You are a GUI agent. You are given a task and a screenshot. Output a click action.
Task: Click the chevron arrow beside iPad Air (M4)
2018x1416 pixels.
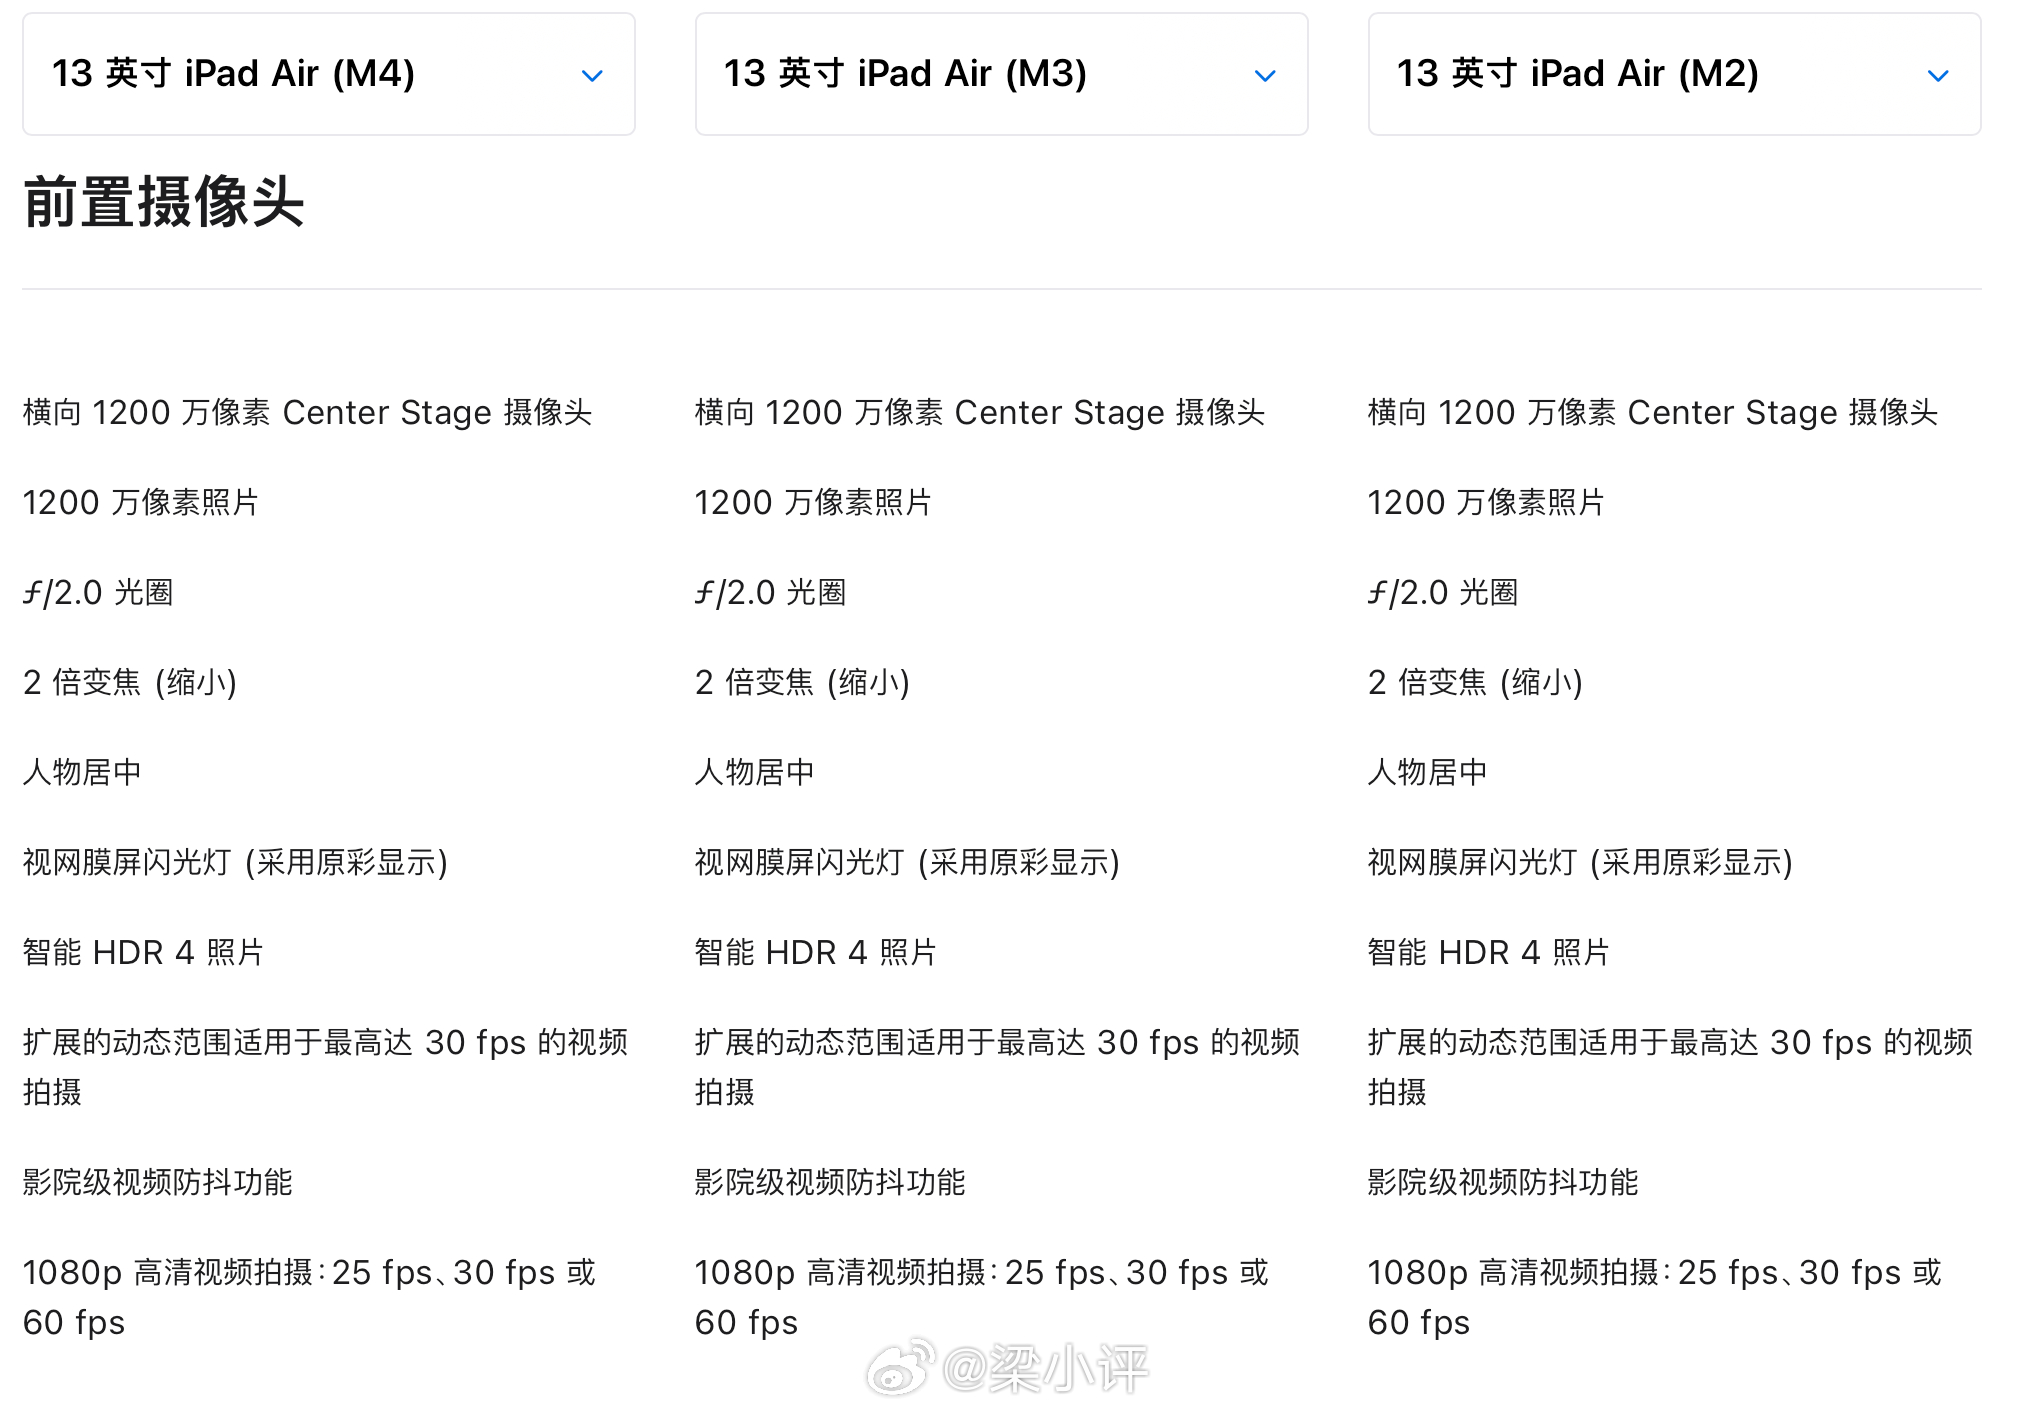[x=592, y=76]
